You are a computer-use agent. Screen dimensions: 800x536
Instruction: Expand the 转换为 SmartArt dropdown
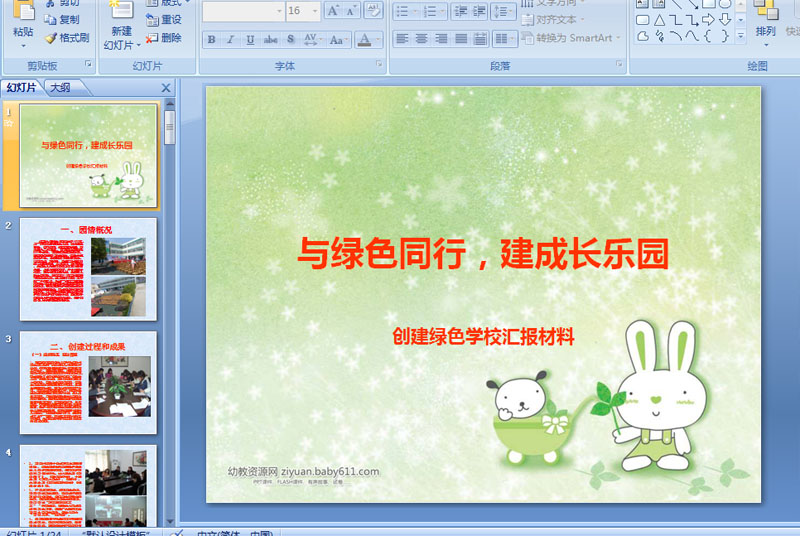[618, 38]
